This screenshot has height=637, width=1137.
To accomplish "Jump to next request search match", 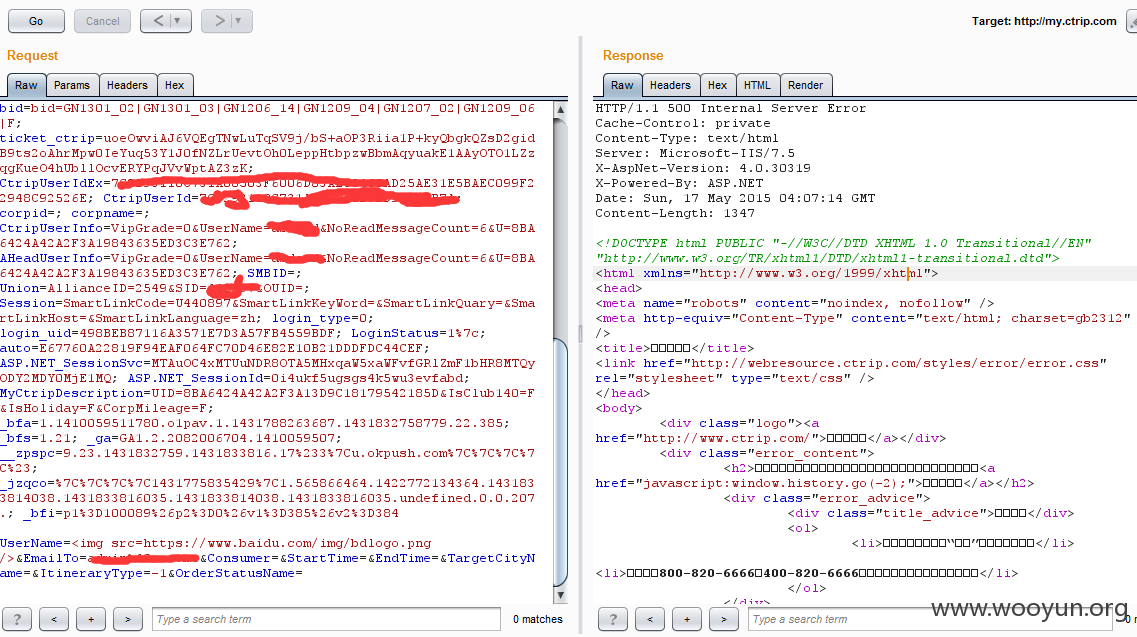I will pos(128,619).
